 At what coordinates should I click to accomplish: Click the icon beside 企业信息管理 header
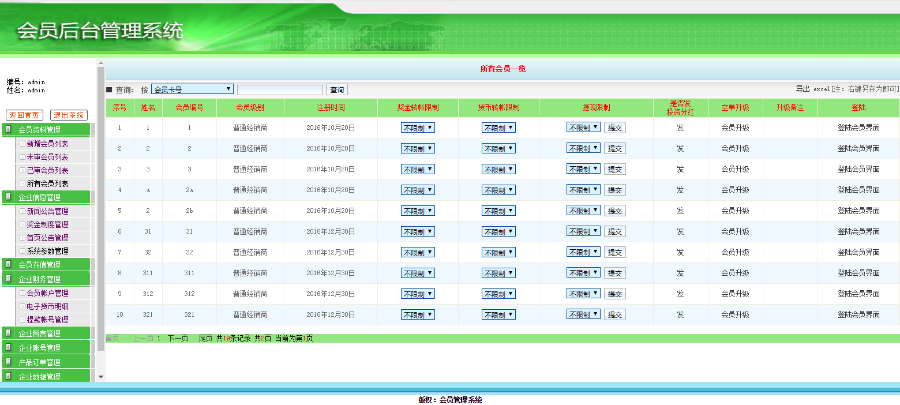coord(9,198)
